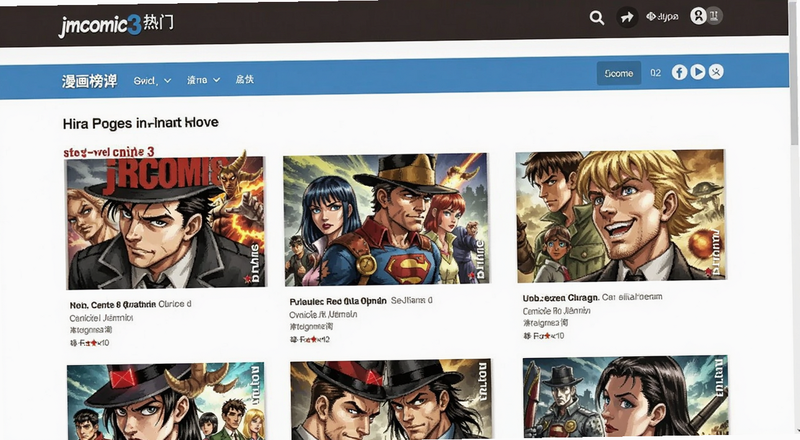
Task: Open search with the magnifier icon
Action: 596,18
